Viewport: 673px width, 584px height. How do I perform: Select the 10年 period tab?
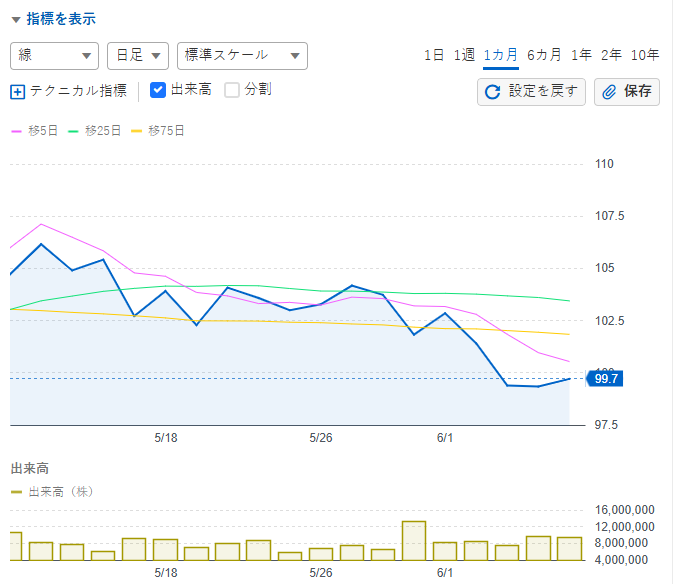point(645,55)
